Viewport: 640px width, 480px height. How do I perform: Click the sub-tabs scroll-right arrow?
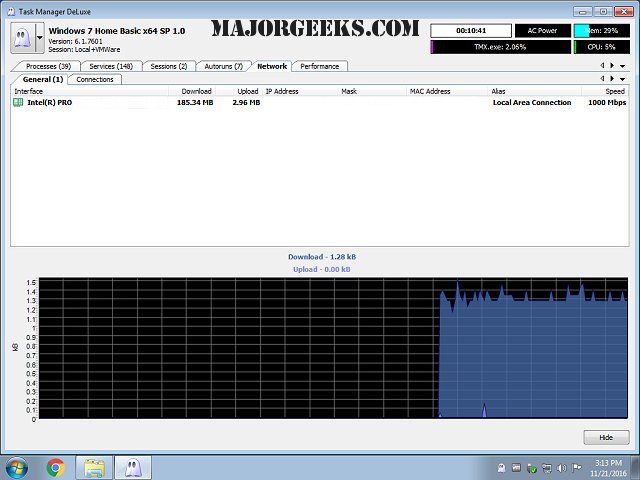[612, 78]
